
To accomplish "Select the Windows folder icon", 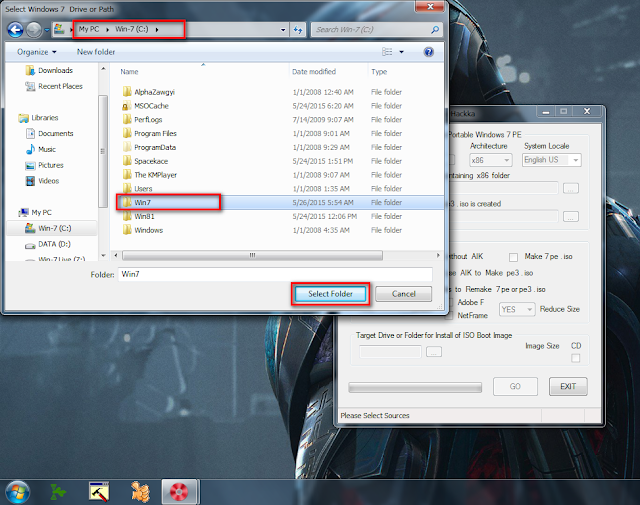I will pos(127,230).
